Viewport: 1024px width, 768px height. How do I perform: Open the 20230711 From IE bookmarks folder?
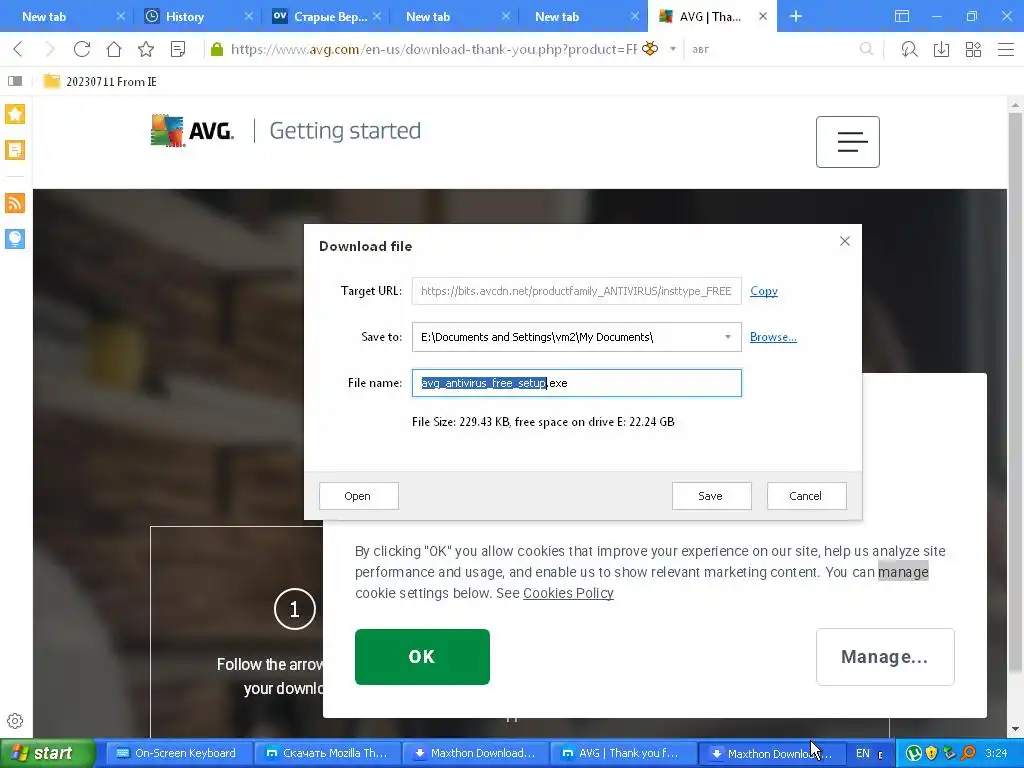click(x=100, y=81)
